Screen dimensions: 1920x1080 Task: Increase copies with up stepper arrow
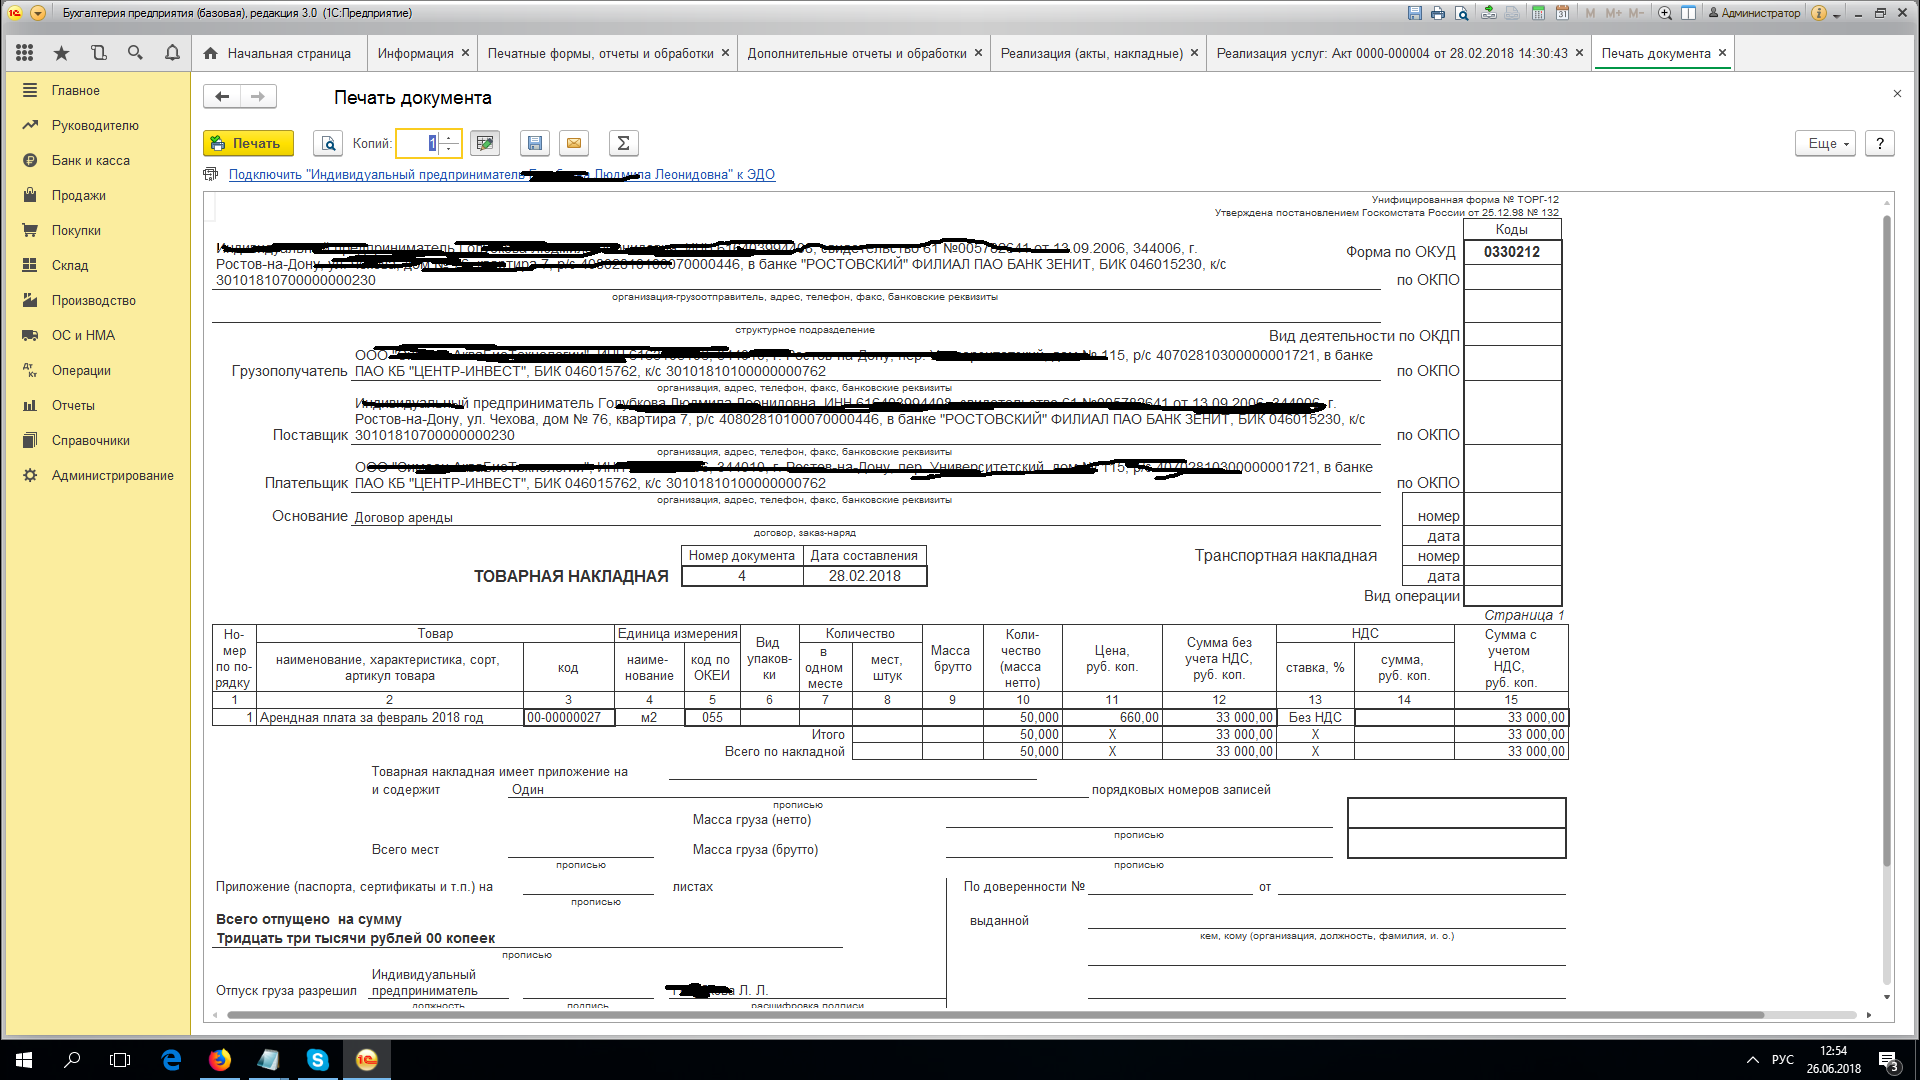tap(450, 137)
